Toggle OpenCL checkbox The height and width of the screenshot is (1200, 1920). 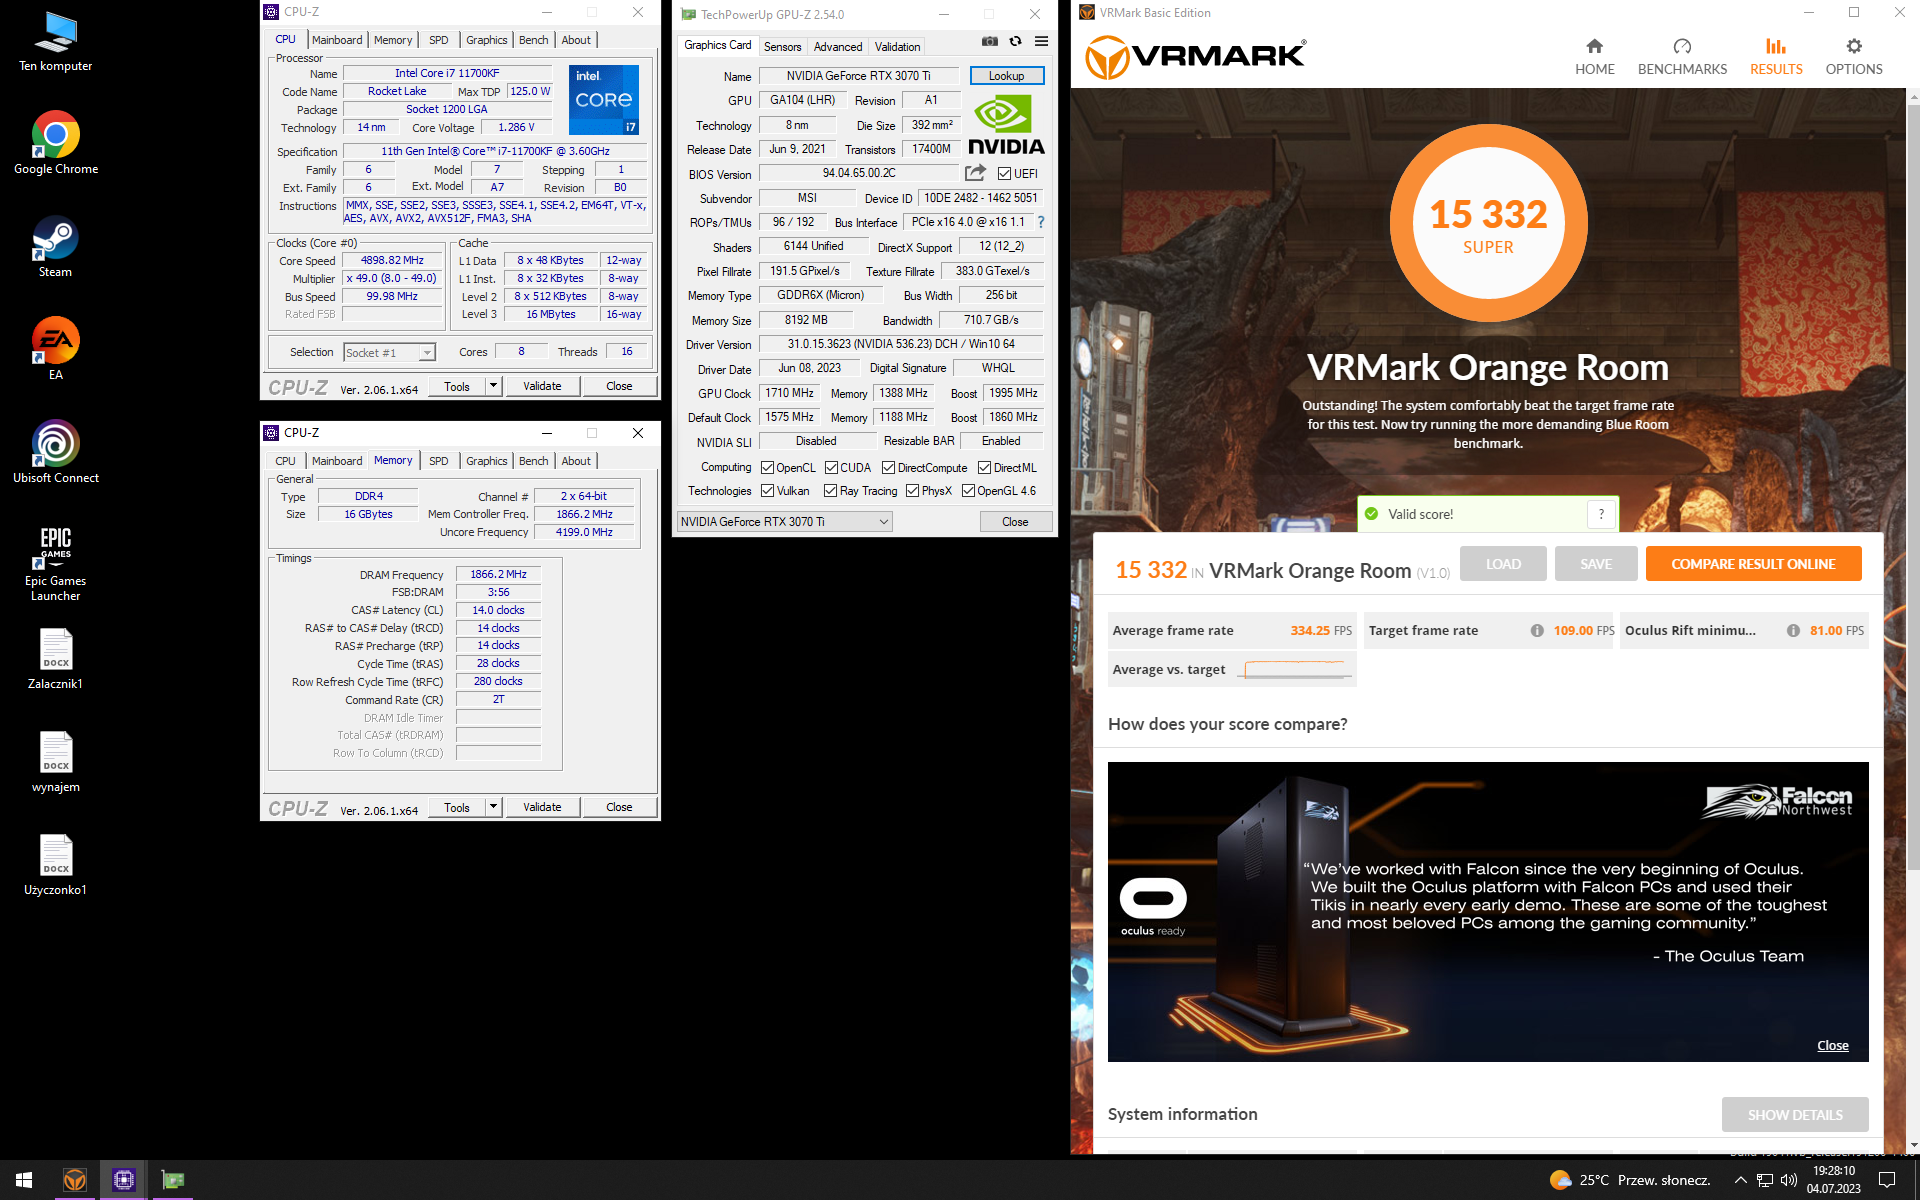pyautogui.click(x=767, y=468)
